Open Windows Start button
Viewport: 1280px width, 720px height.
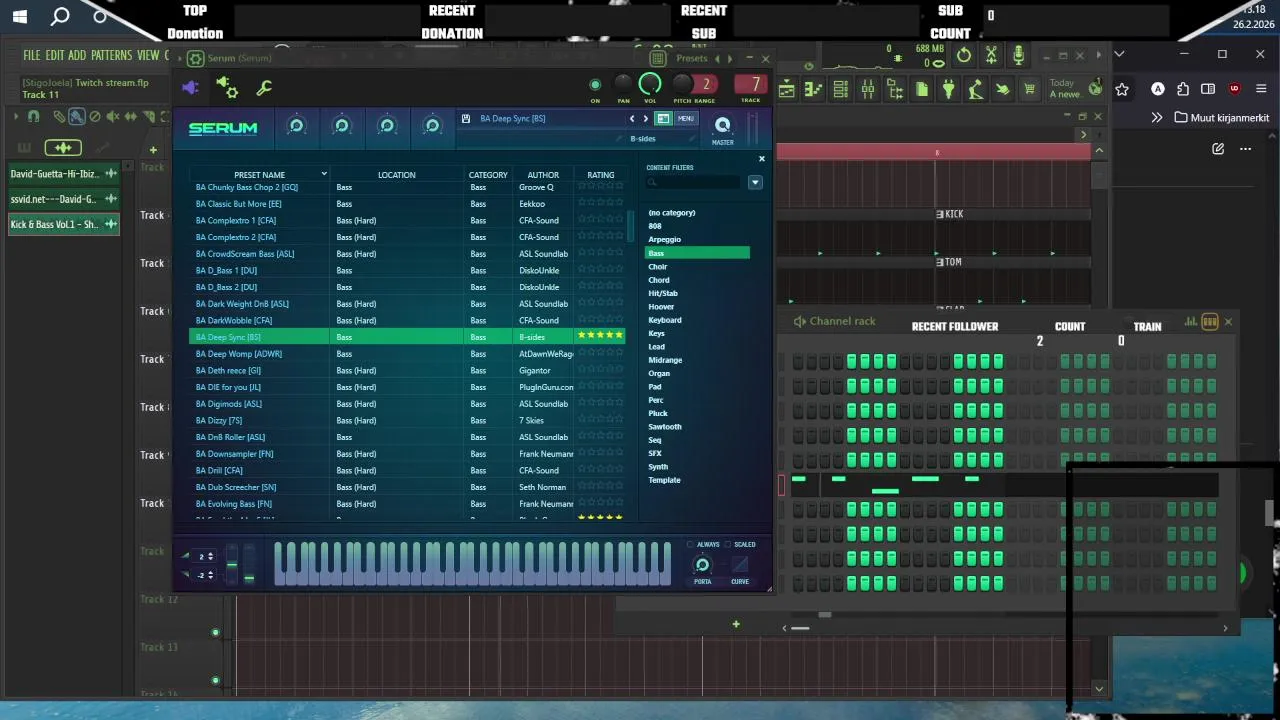click(19, 16)
